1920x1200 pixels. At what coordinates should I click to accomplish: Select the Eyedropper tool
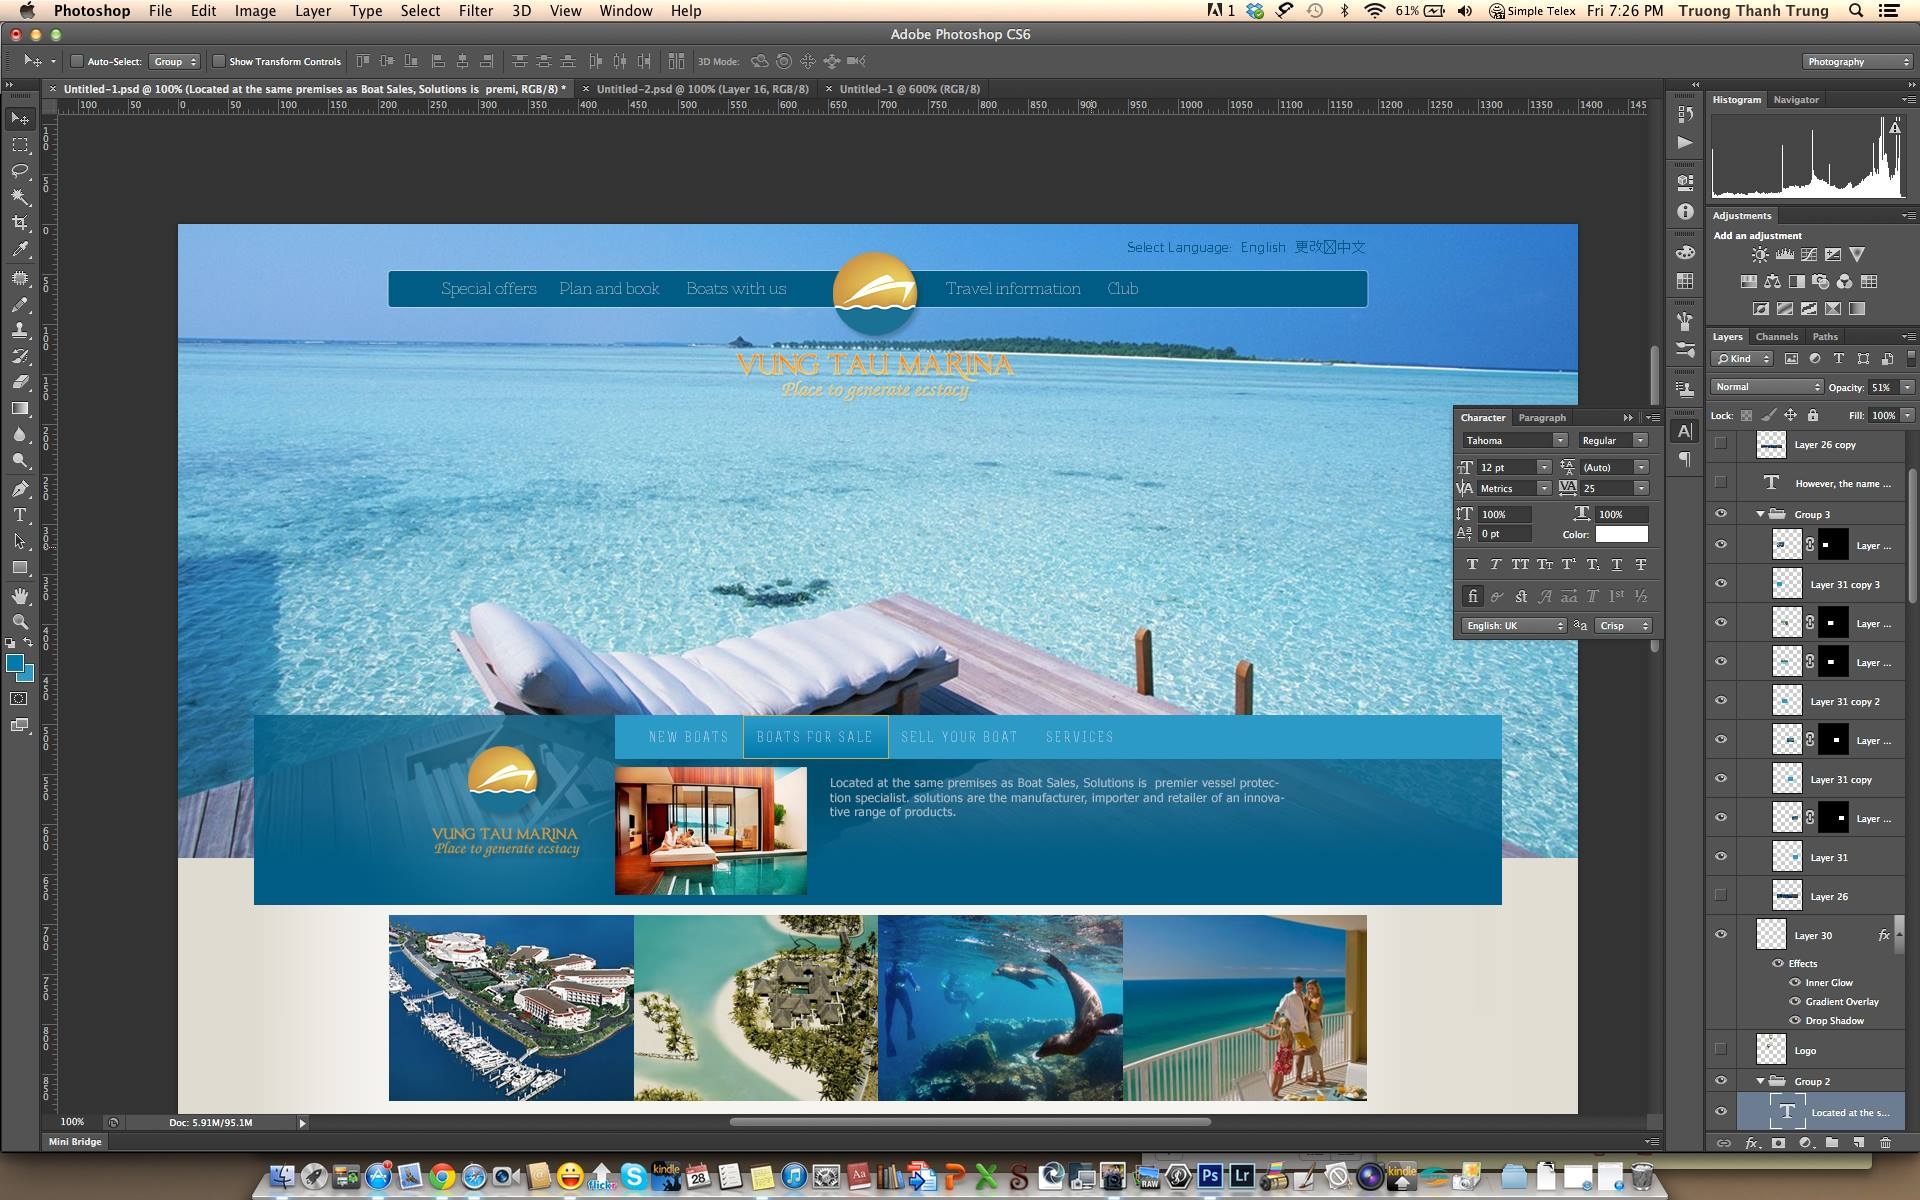click(20, 250)
